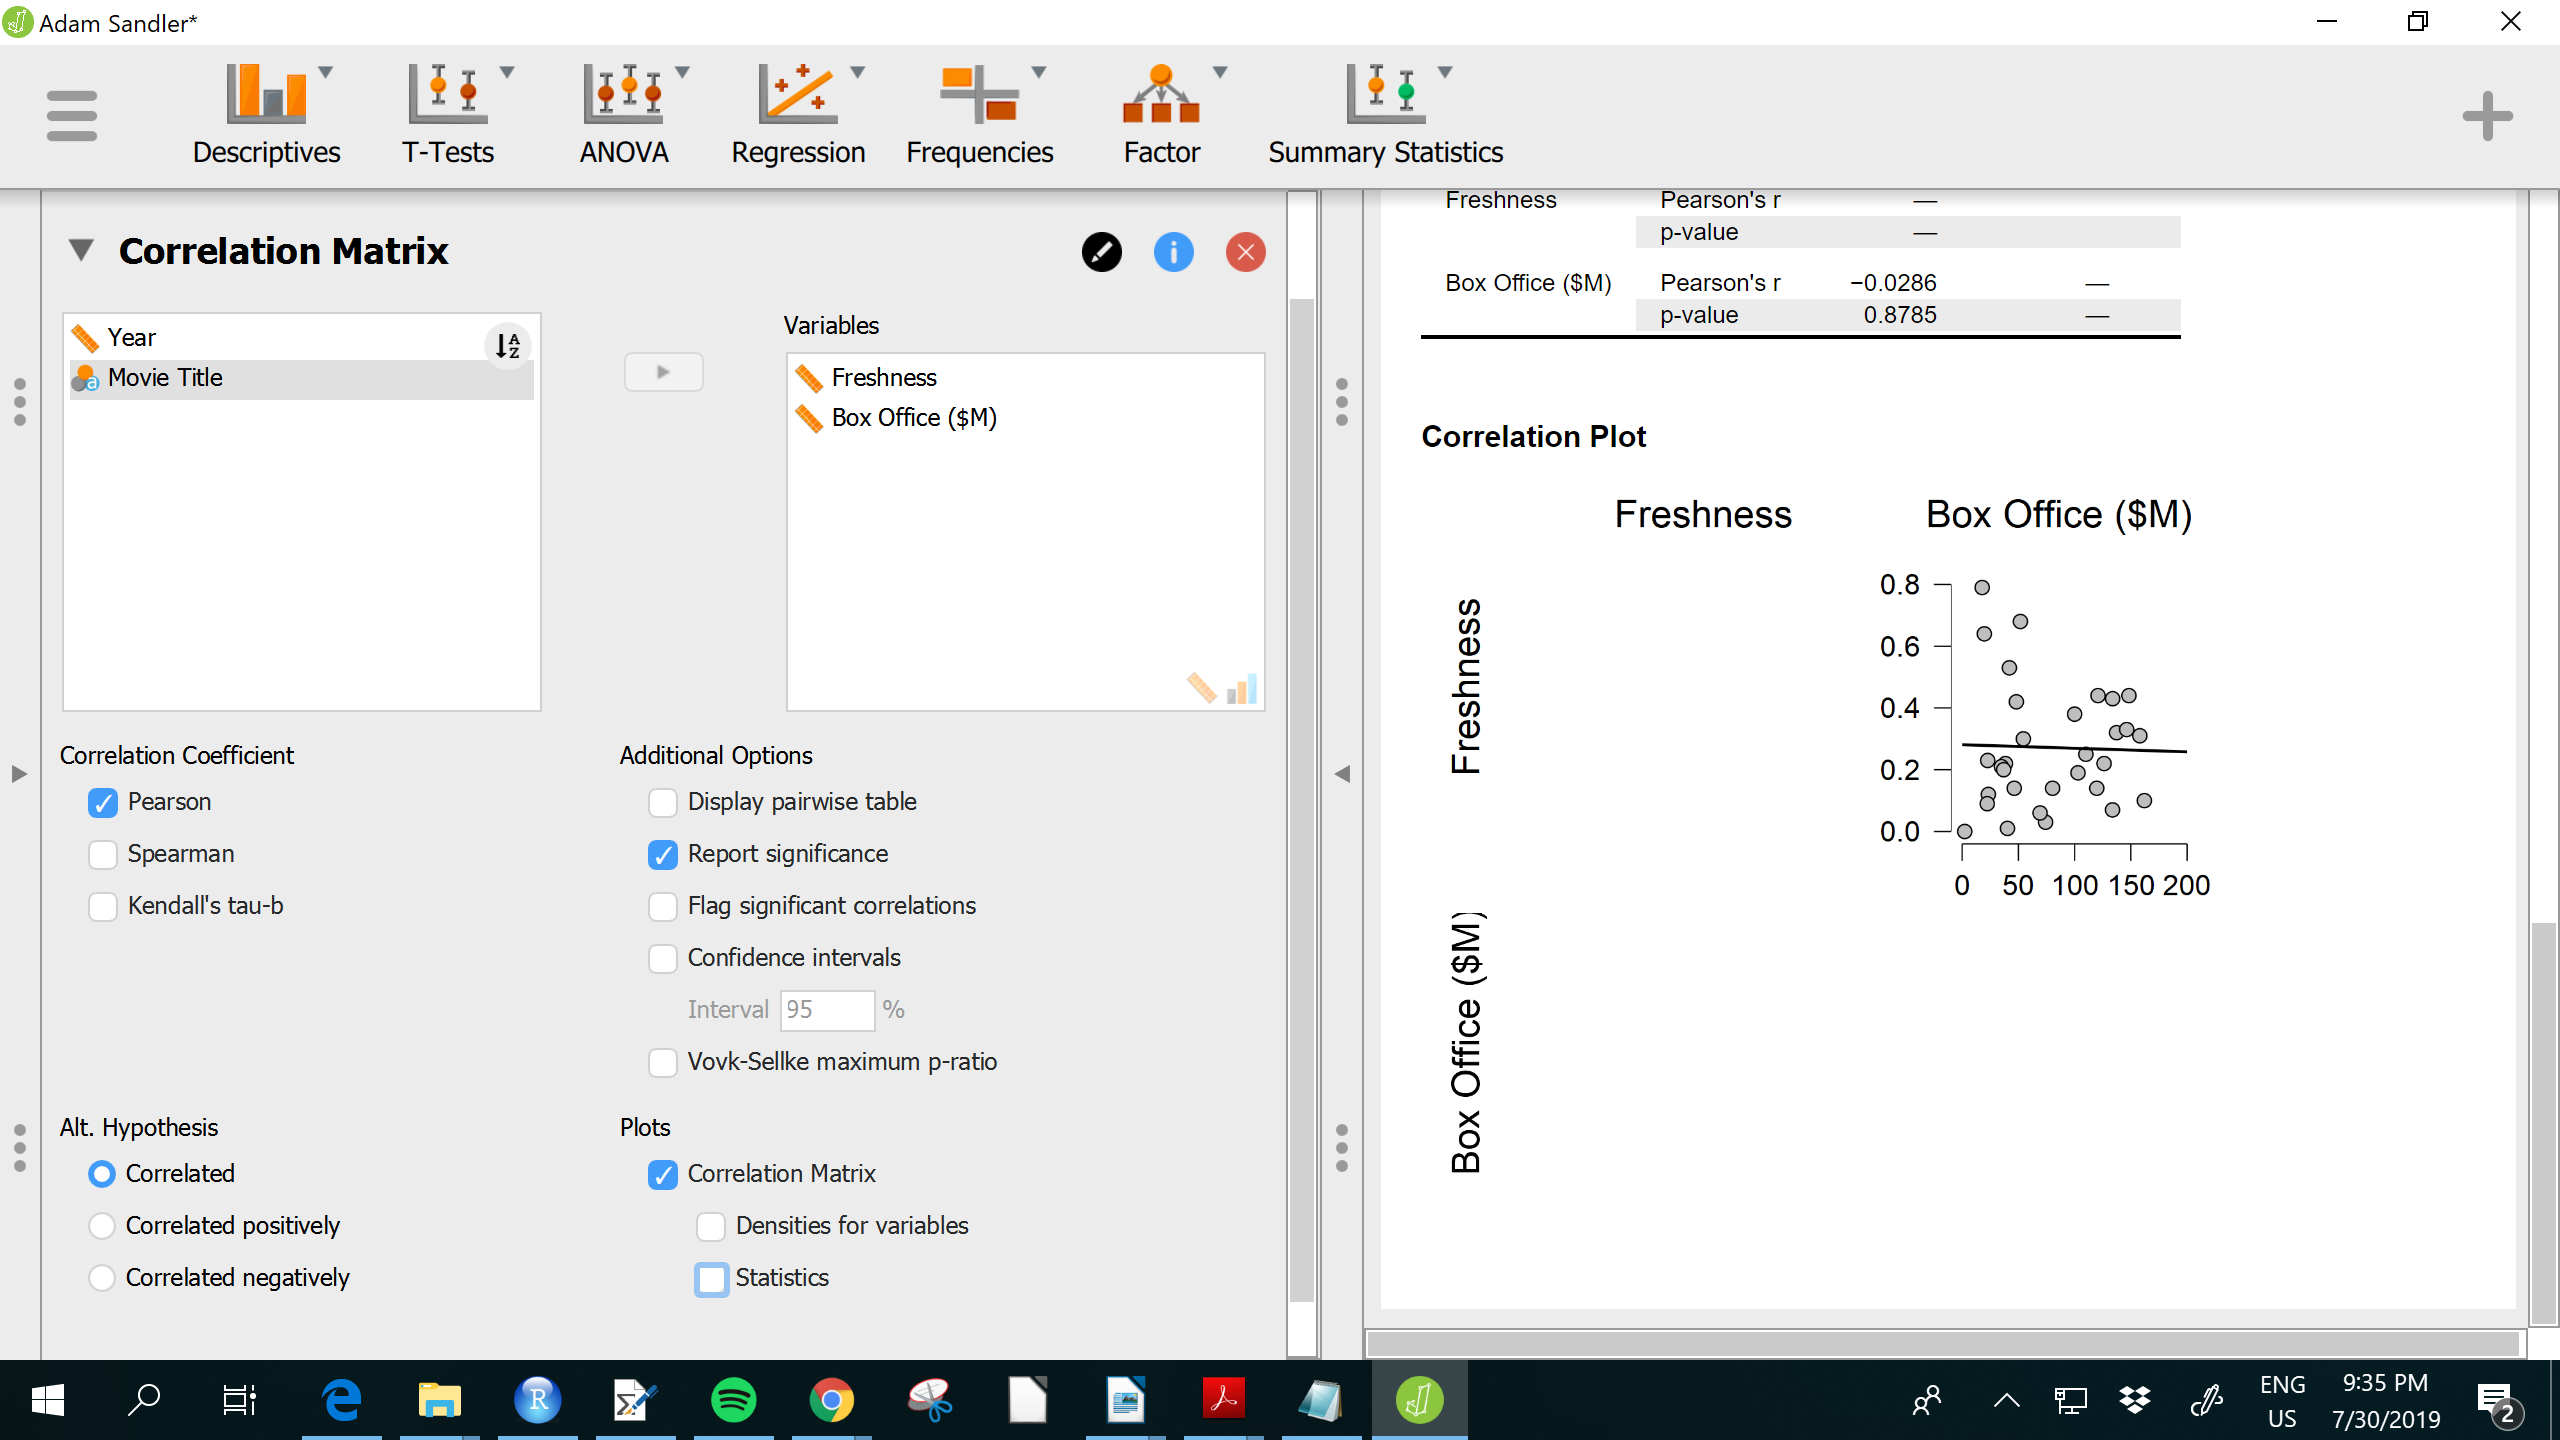
Task: Collapse the Correlation Matrix section
Action: coord(81,250)
